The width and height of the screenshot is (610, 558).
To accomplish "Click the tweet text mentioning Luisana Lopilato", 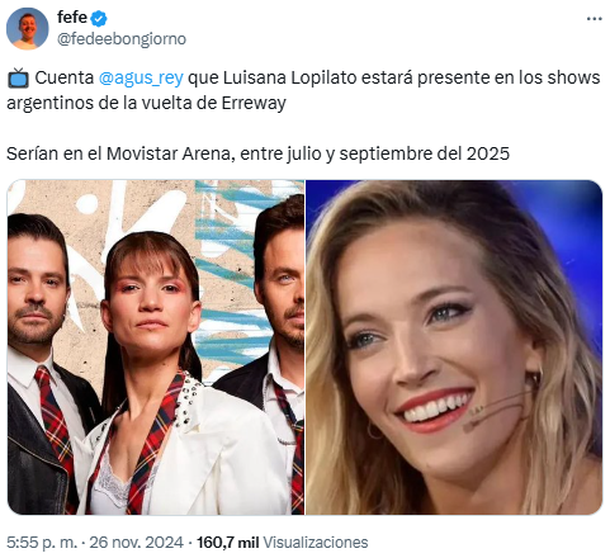I will point(303,90).
